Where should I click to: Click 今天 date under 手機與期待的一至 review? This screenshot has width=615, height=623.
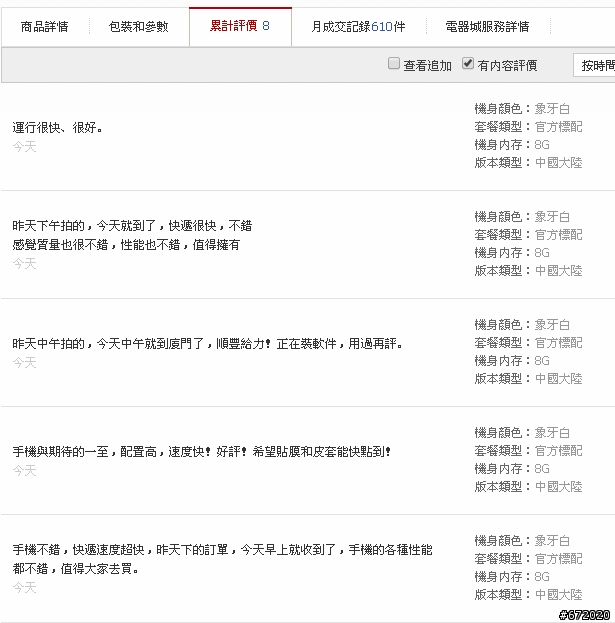click(24, 470)
